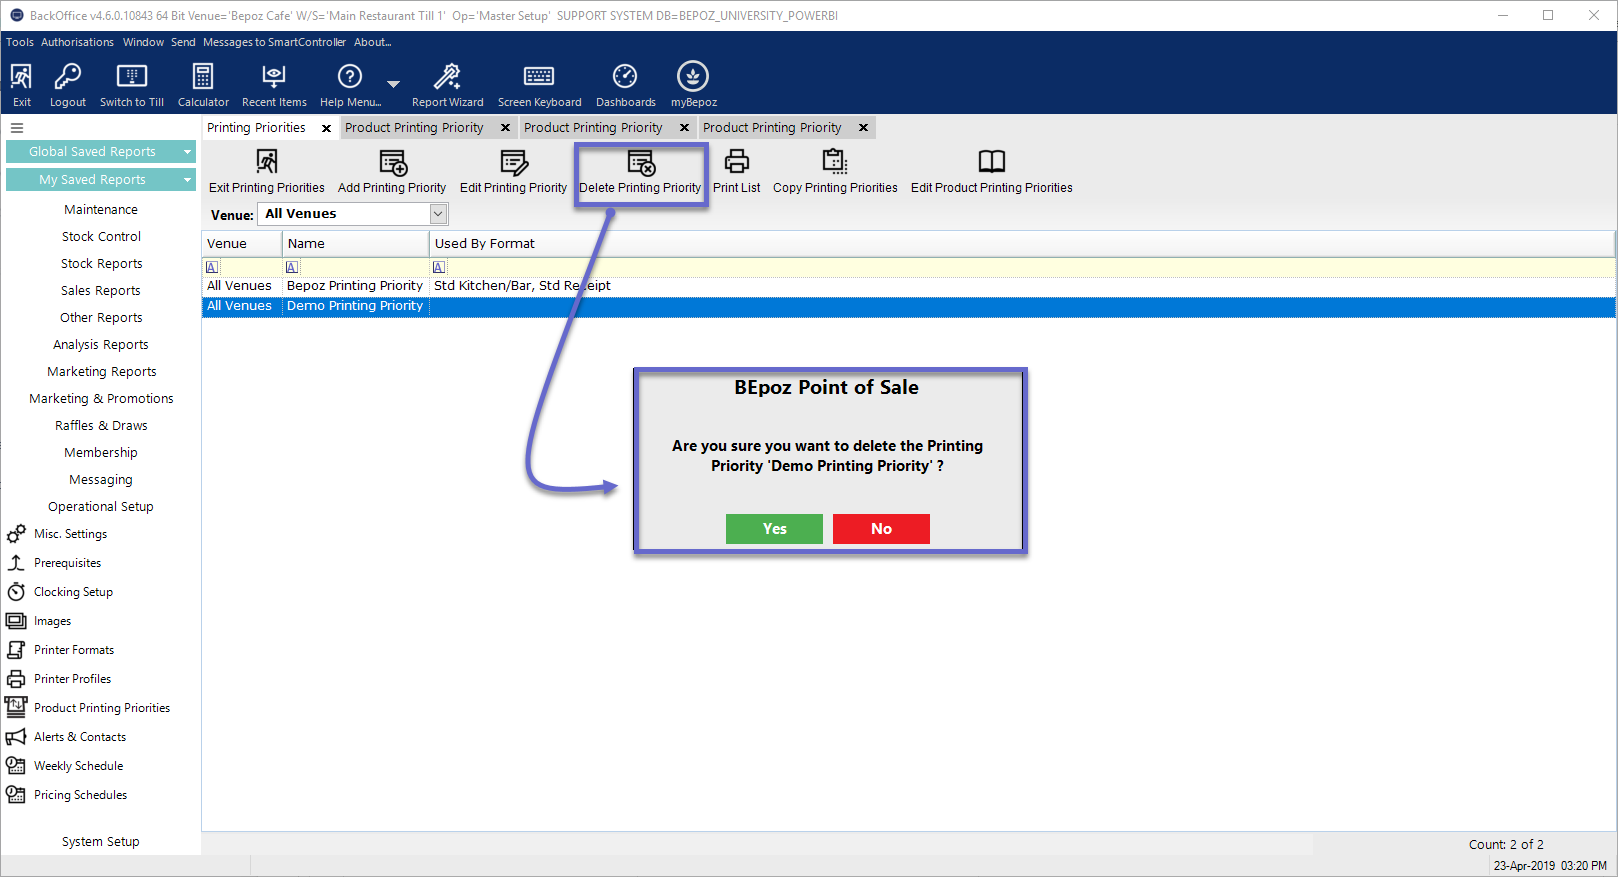This screenshot has height=877, width=1618.
Task: Select the Bepoz Printing Priority row
Action: (908, 286)
